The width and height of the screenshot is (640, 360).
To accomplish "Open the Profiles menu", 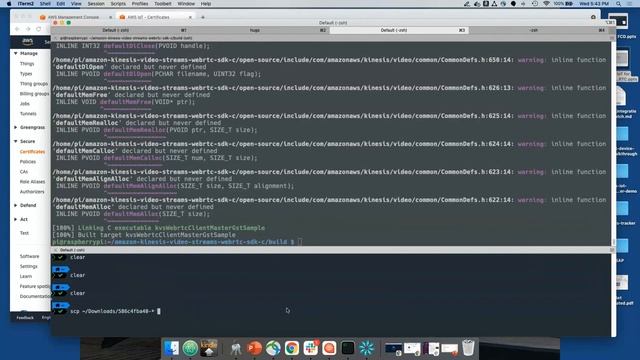I will tap(140, 4).
